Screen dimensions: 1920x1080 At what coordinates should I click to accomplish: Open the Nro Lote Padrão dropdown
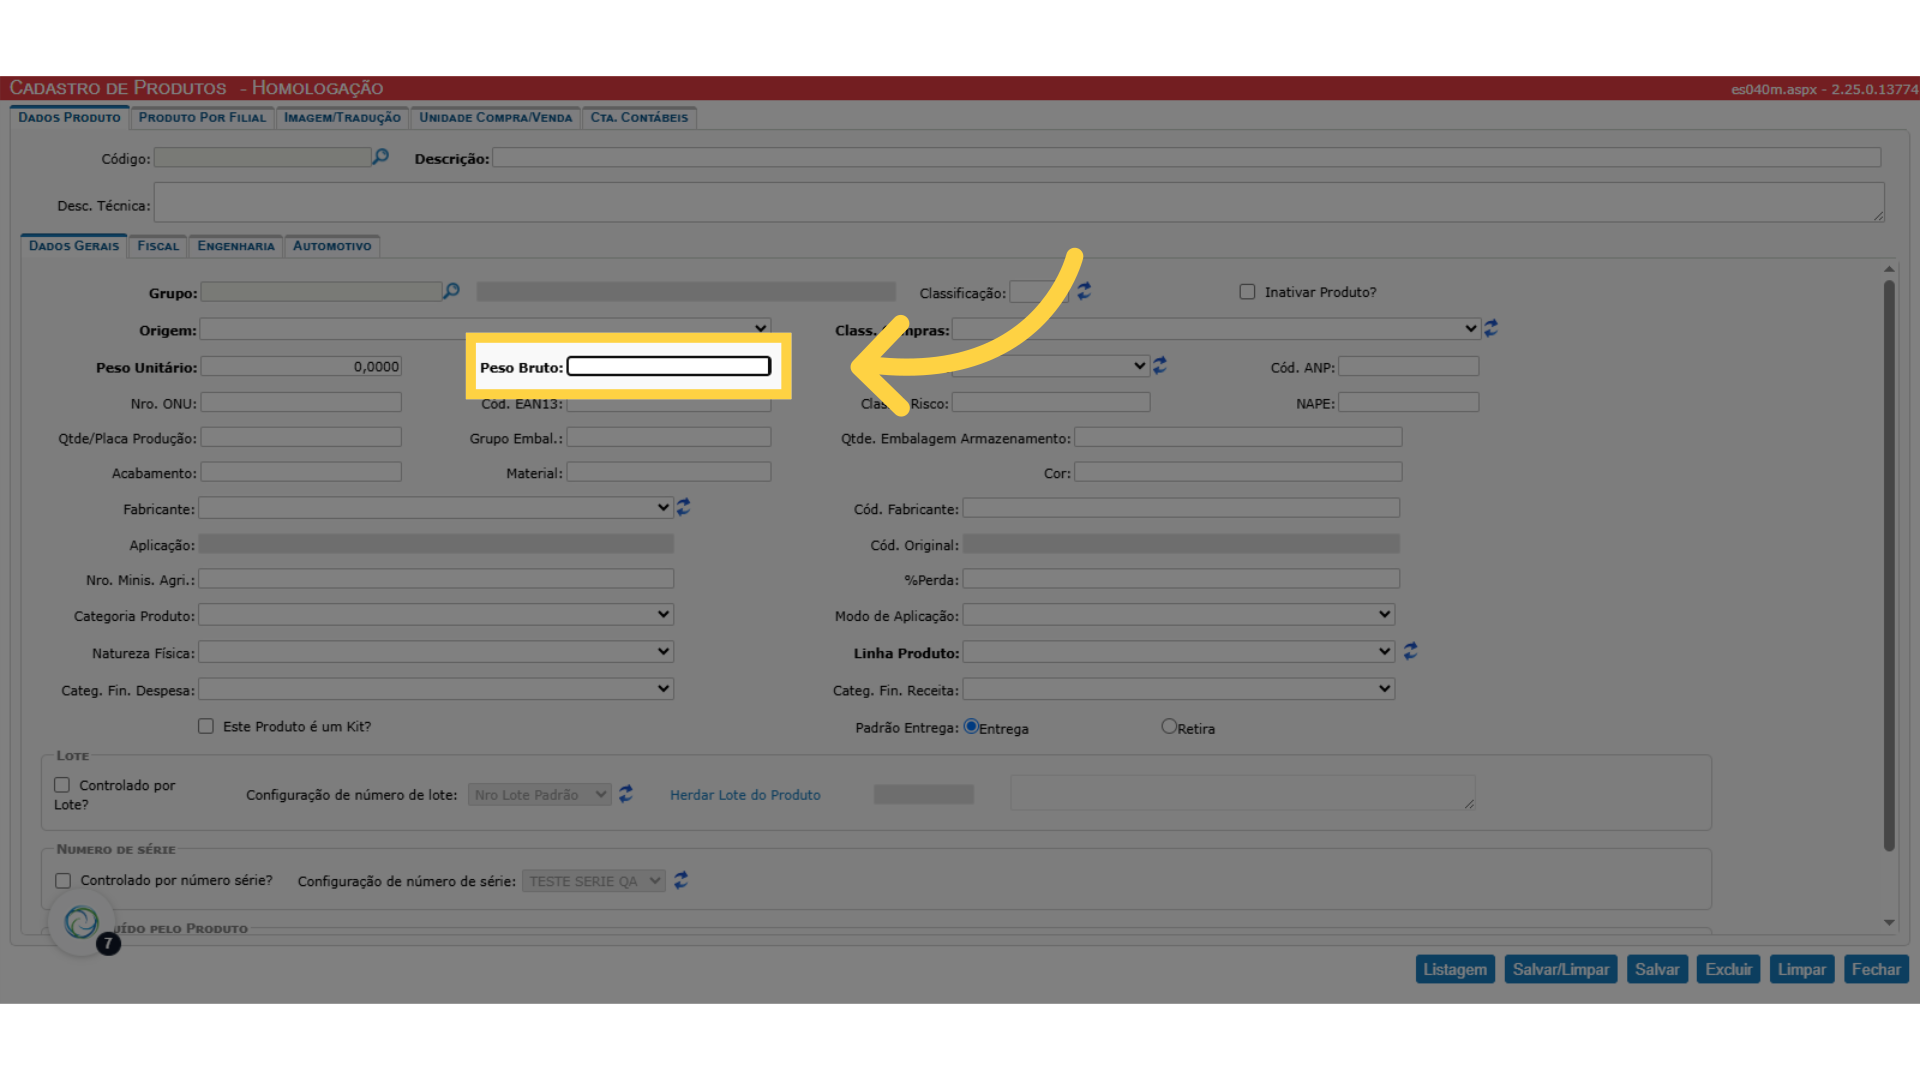tap(540, 795)
